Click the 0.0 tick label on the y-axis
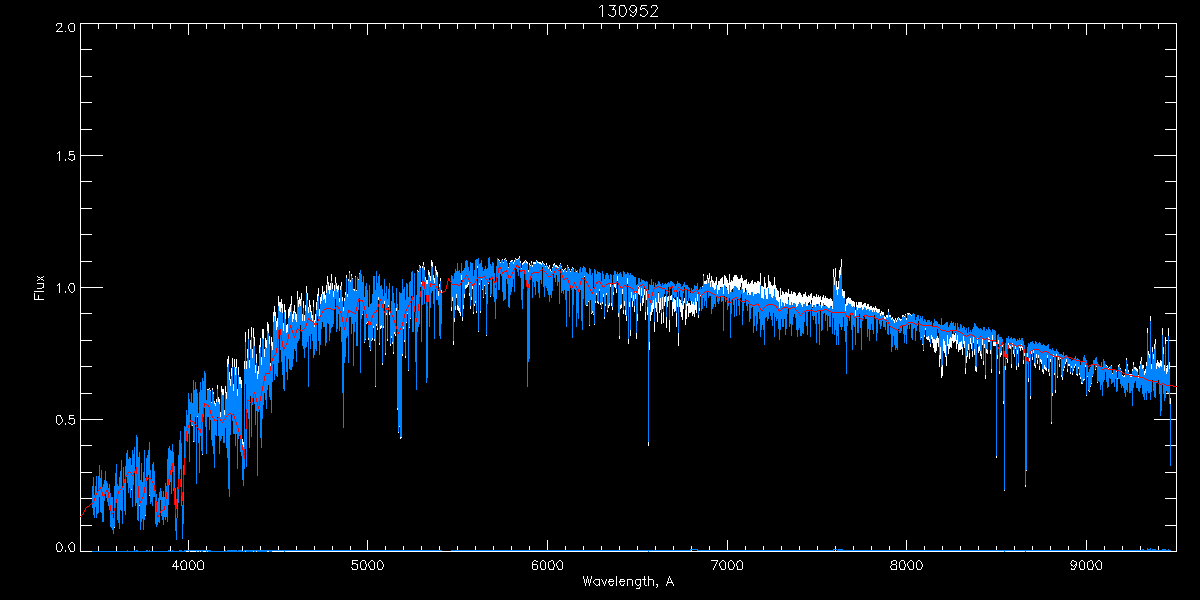 pos(65,547)
